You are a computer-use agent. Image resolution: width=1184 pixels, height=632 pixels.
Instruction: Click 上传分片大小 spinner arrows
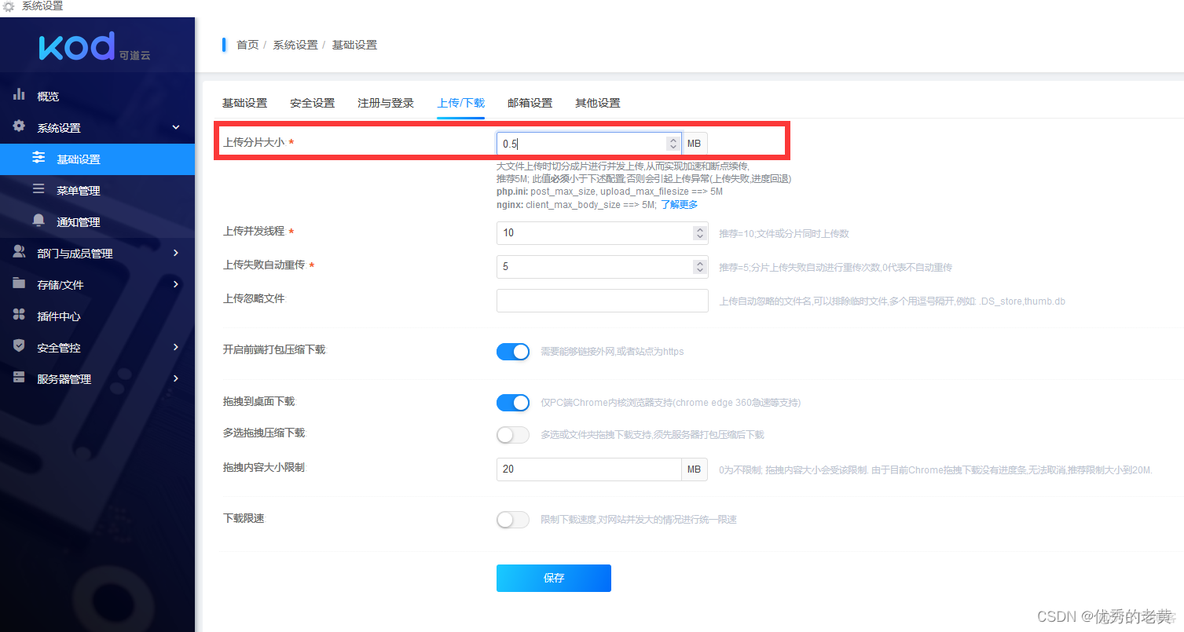point(673,143)
